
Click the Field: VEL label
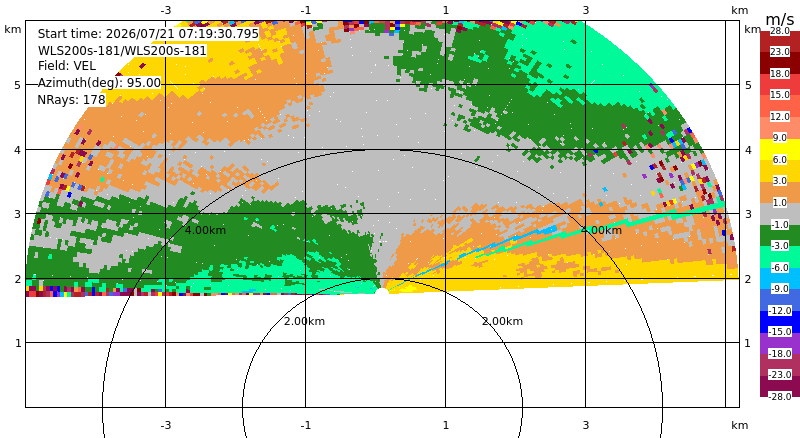click(x=67, y=66)
